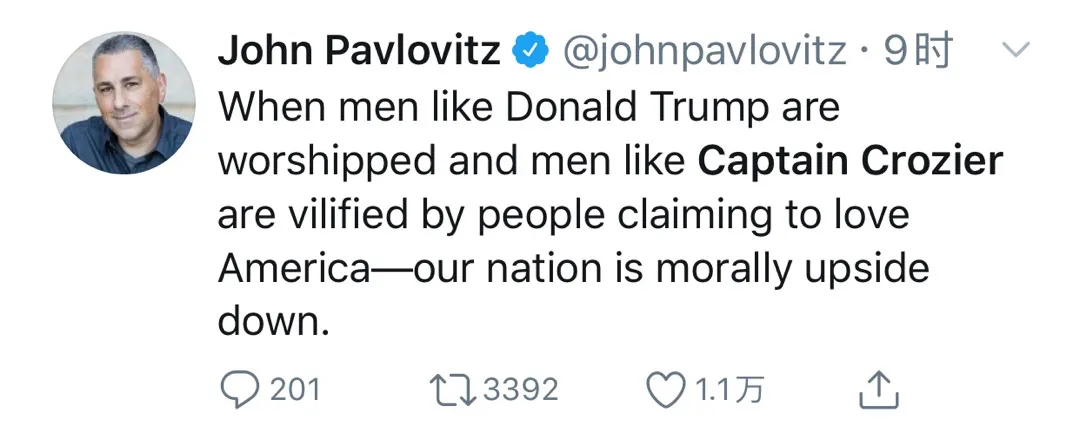Click the 3392 retweet count
Image resolution: width=1080 pixels, height=433 pixels.
(520, 389)
